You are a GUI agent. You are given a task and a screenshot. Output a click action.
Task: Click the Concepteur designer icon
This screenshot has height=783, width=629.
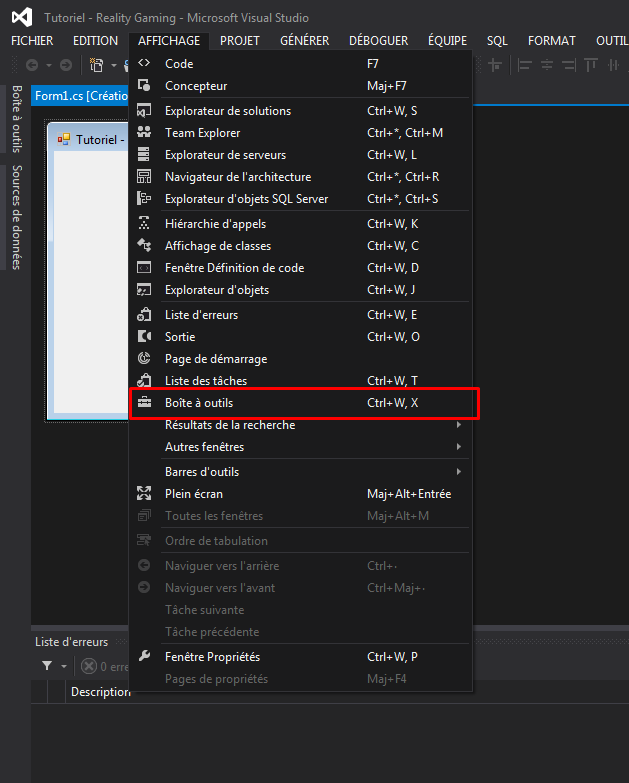[144, 85]
